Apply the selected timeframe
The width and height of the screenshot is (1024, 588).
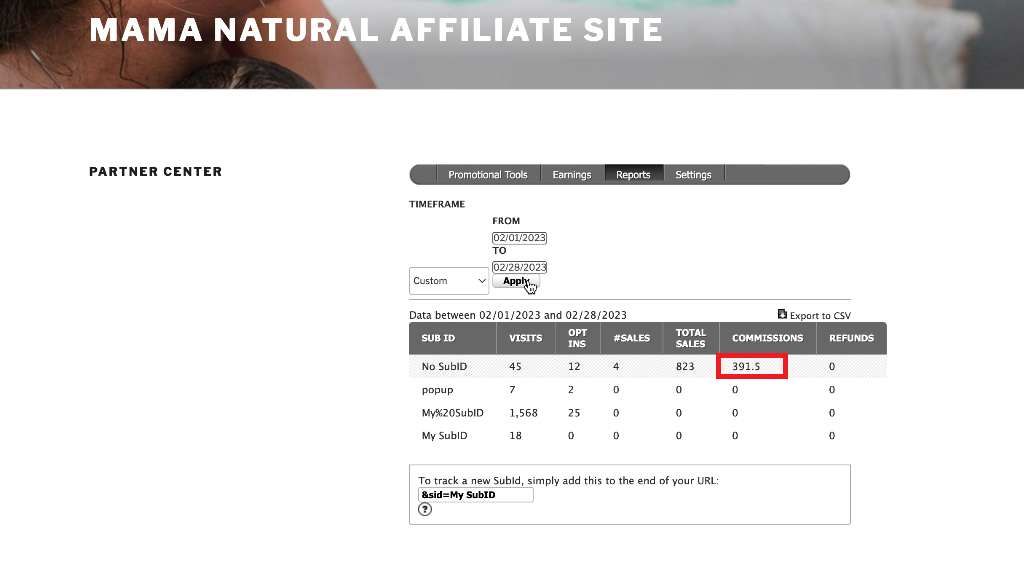pos(516,281)
